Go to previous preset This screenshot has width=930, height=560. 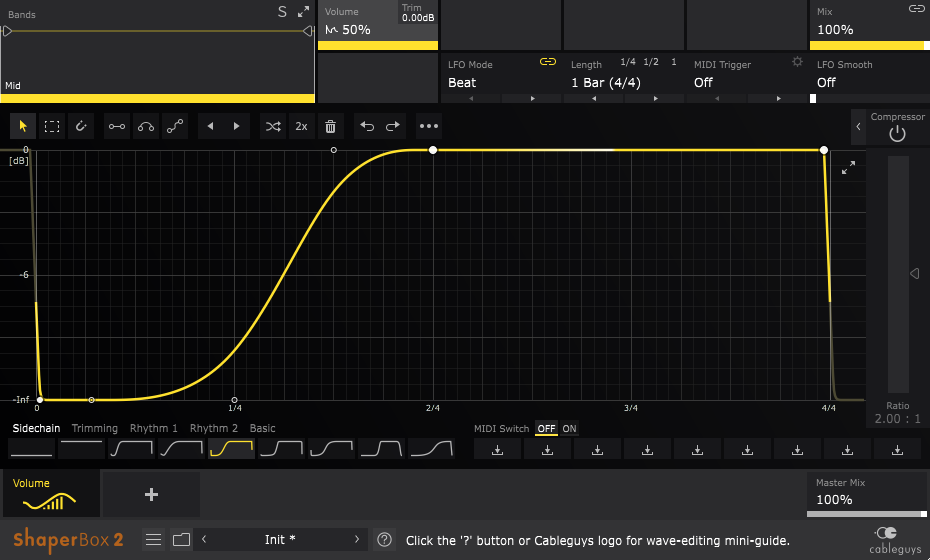coord(204,539)
